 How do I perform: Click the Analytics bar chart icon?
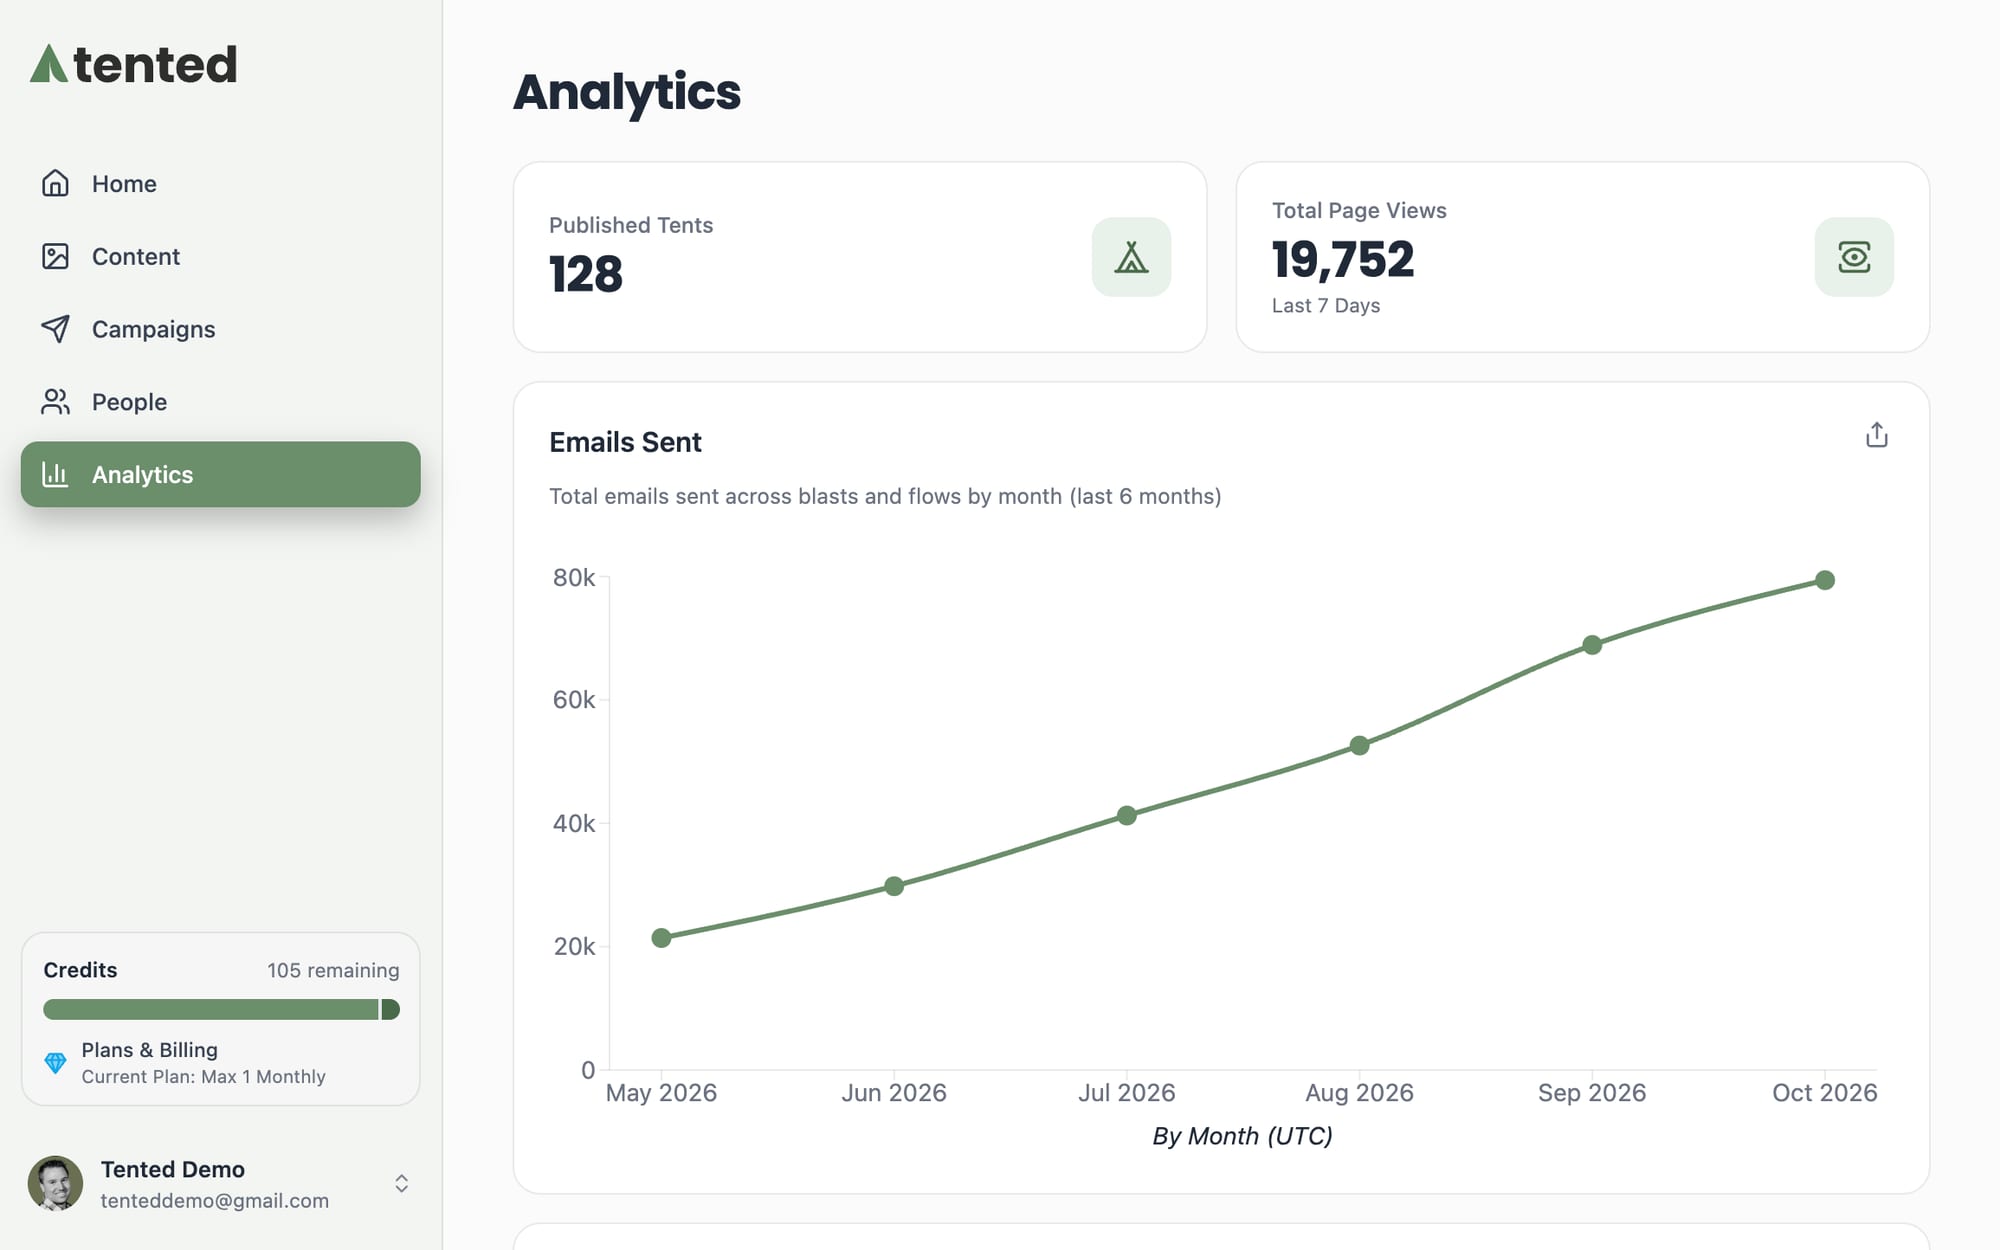point(55,474)
